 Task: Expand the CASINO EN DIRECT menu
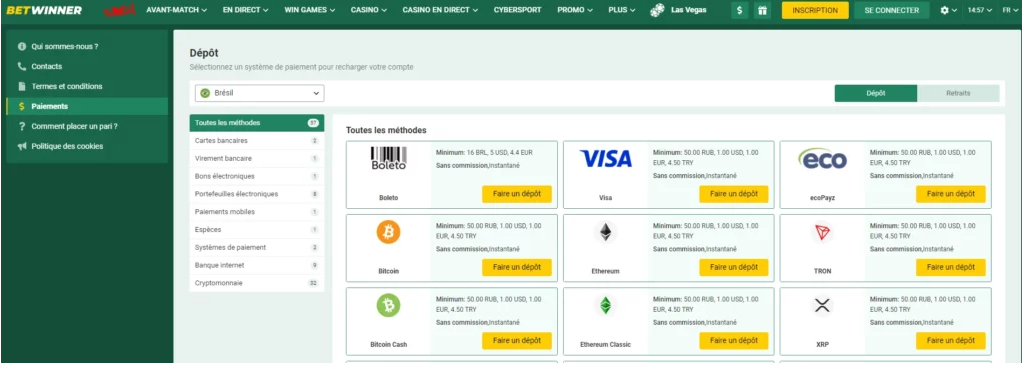tap(440, 10)
